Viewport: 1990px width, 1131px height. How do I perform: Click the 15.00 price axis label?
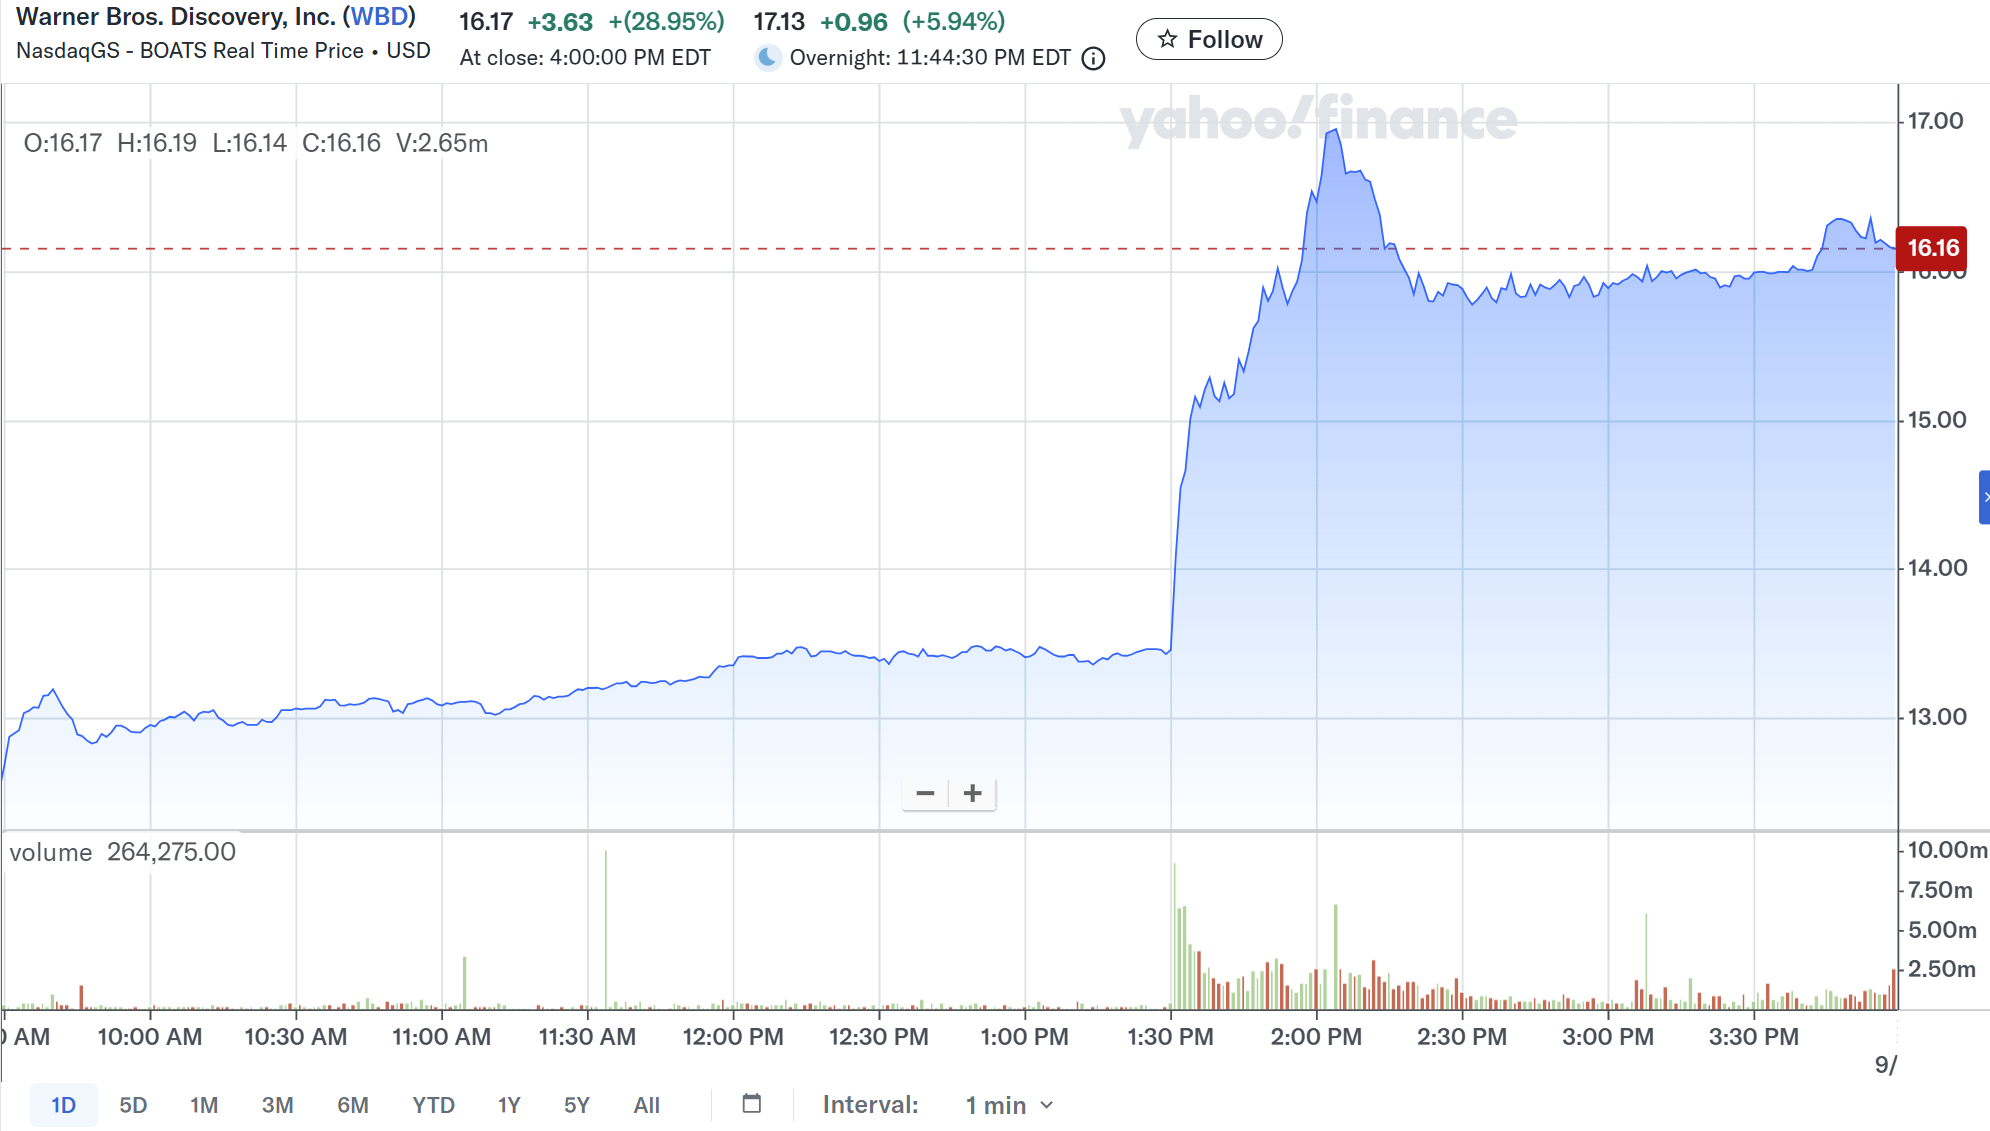(x=1936, y=420)
